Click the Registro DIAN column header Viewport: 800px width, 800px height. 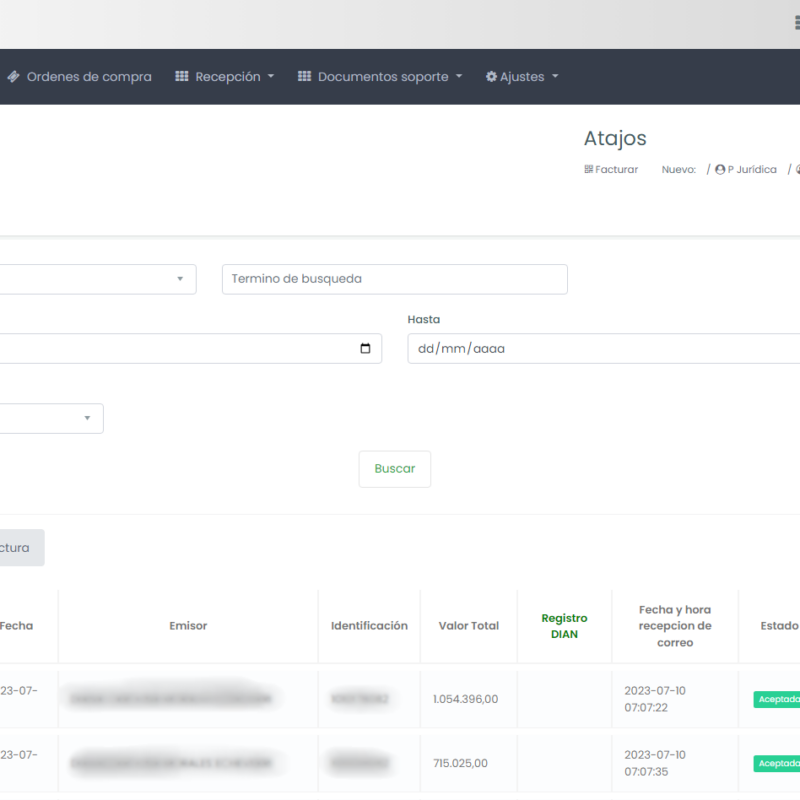coord(564,626)
